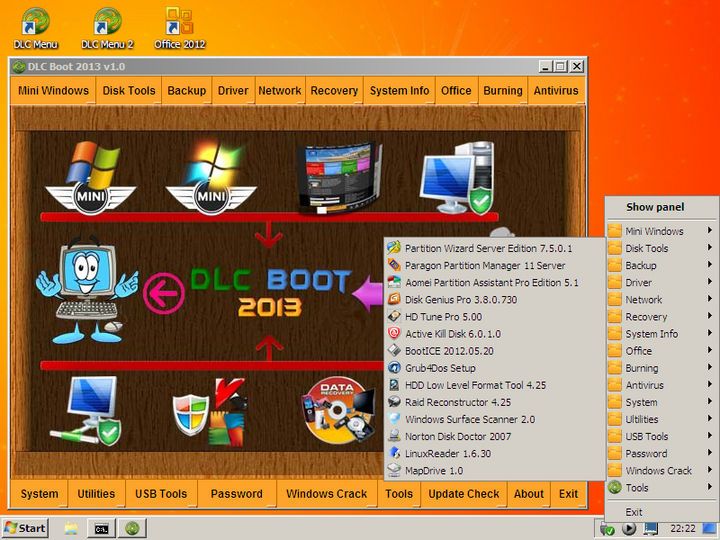Click the Mini Windows 7 logo icon
This screenshot has height=540, width=720.
click(211, 178)
